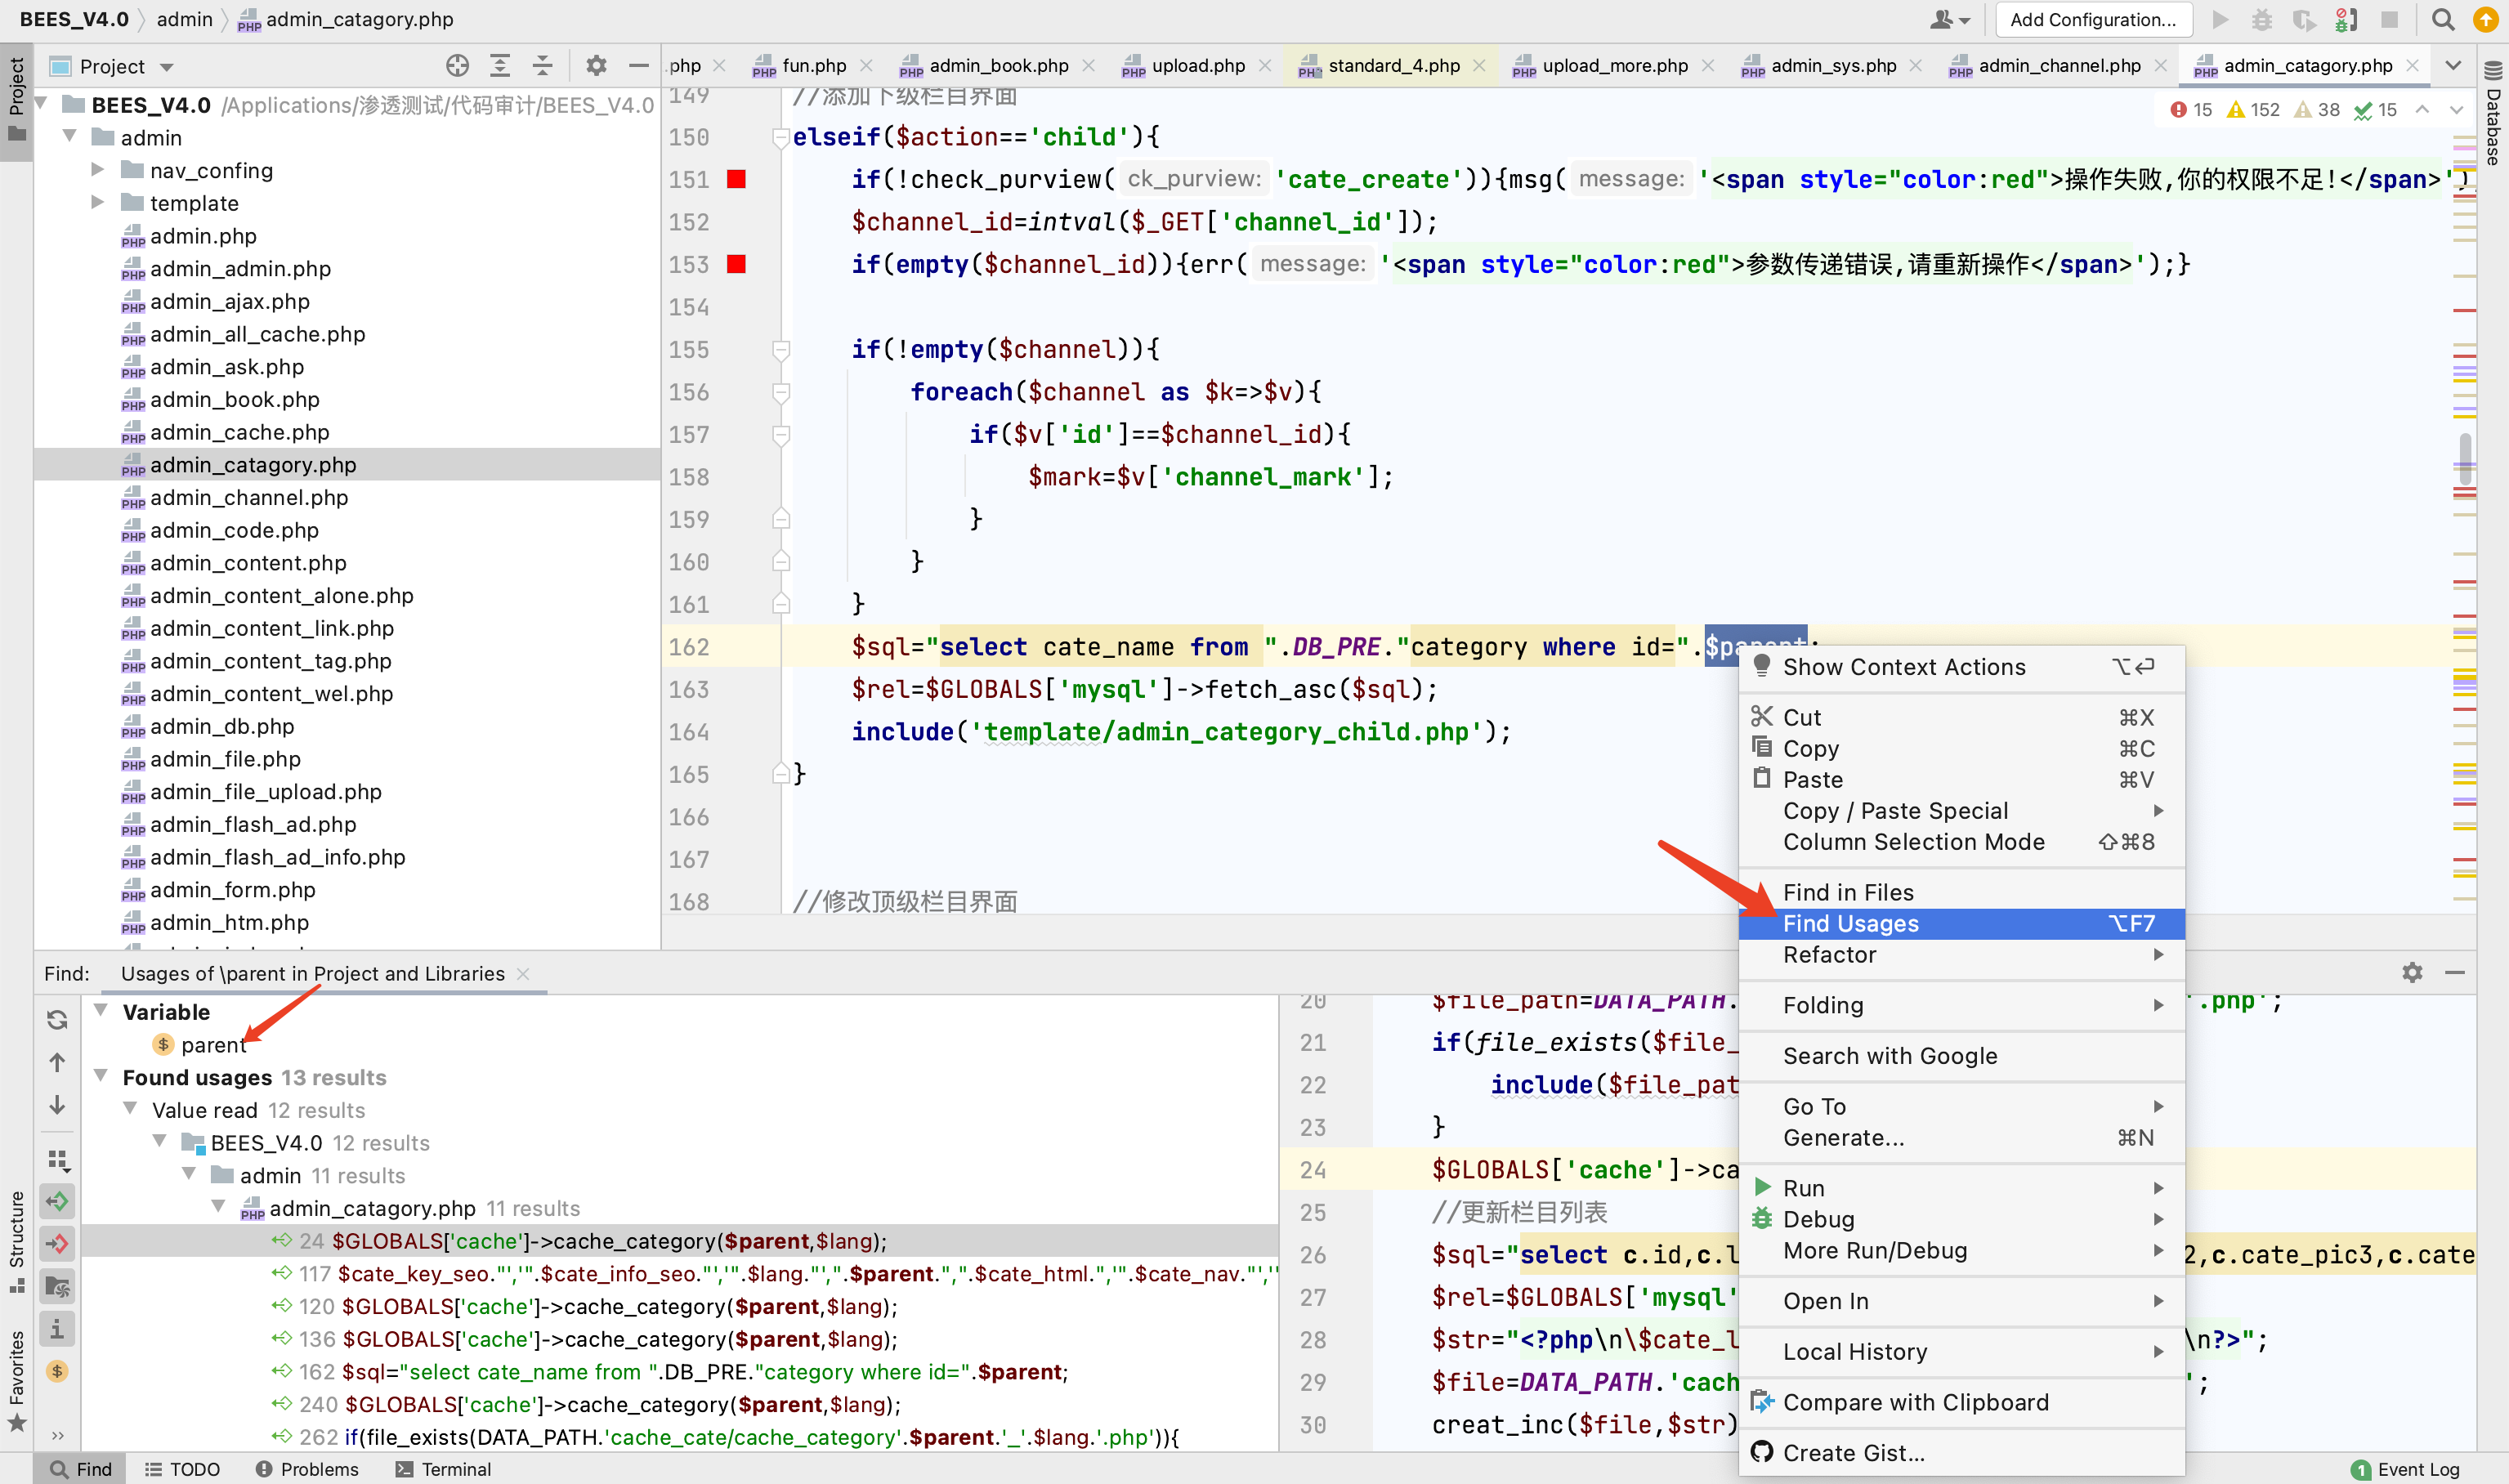Click the warnings count indicator showing 152

(2254, 110)
